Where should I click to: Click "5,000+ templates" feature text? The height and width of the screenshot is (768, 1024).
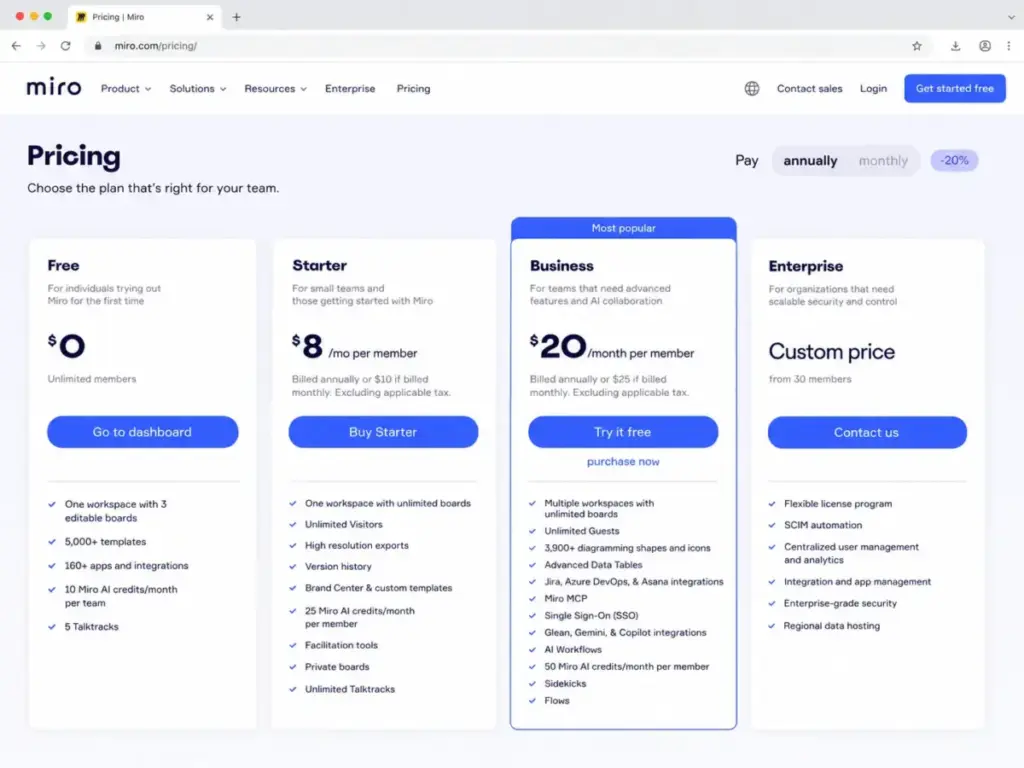105,542
